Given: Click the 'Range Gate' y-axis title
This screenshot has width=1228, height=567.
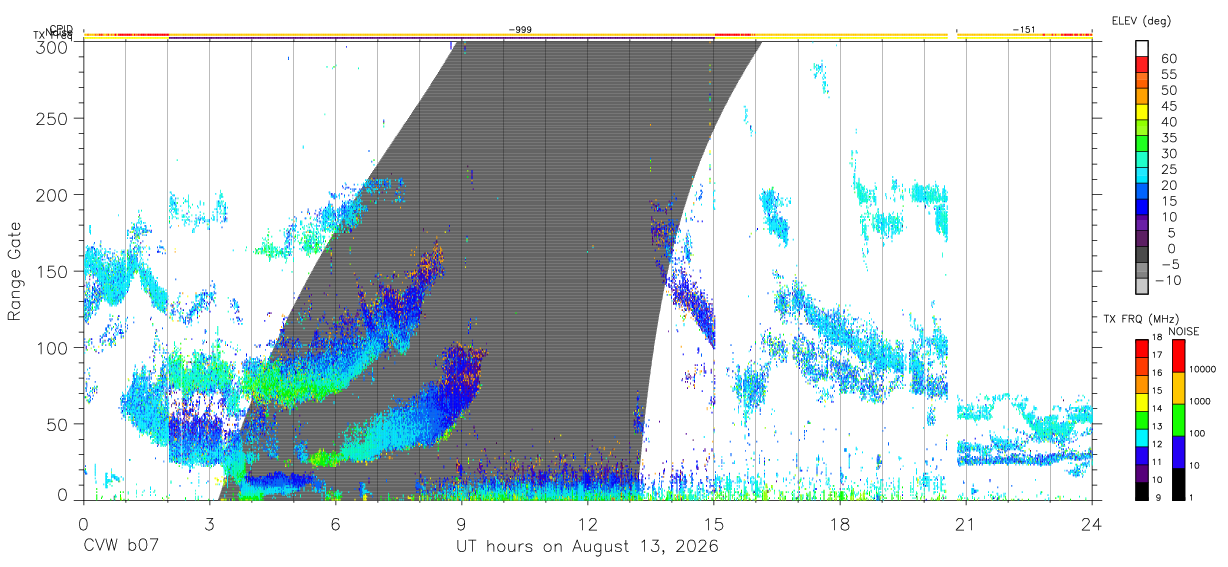Looking at the screenshot, I should (15, 272).
